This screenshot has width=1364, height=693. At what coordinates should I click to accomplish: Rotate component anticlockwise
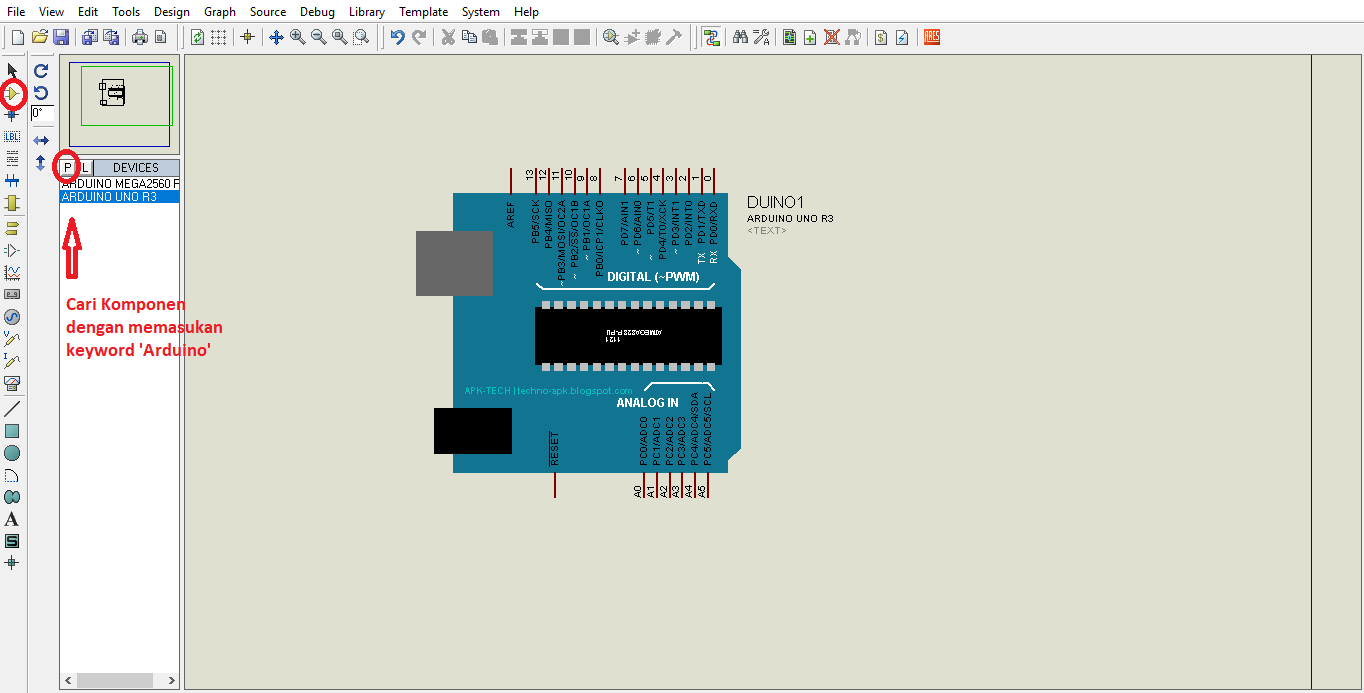coord(41,93)
